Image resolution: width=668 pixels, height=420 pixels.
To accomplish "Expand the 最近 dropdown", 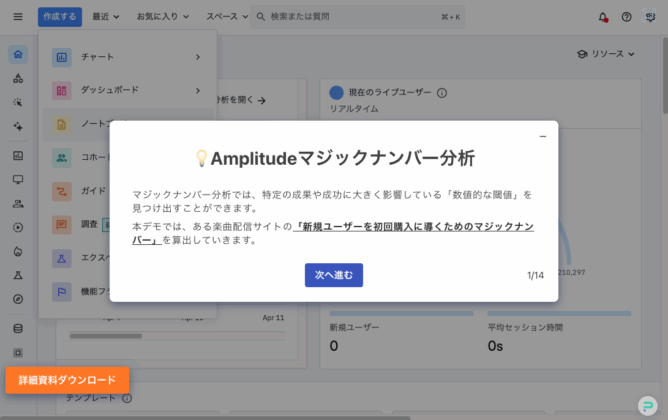I will coord(106,17).
